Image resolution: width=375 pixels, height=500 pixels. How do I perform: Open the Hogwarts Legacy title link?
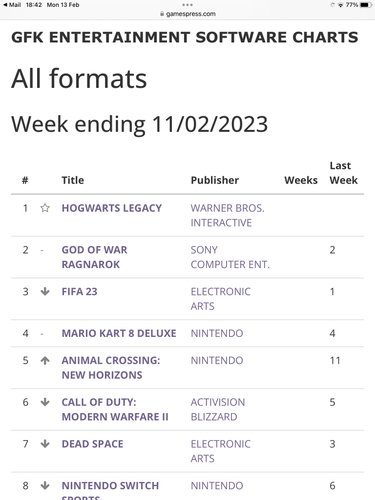pyautogui.click(x=112, y=208)
